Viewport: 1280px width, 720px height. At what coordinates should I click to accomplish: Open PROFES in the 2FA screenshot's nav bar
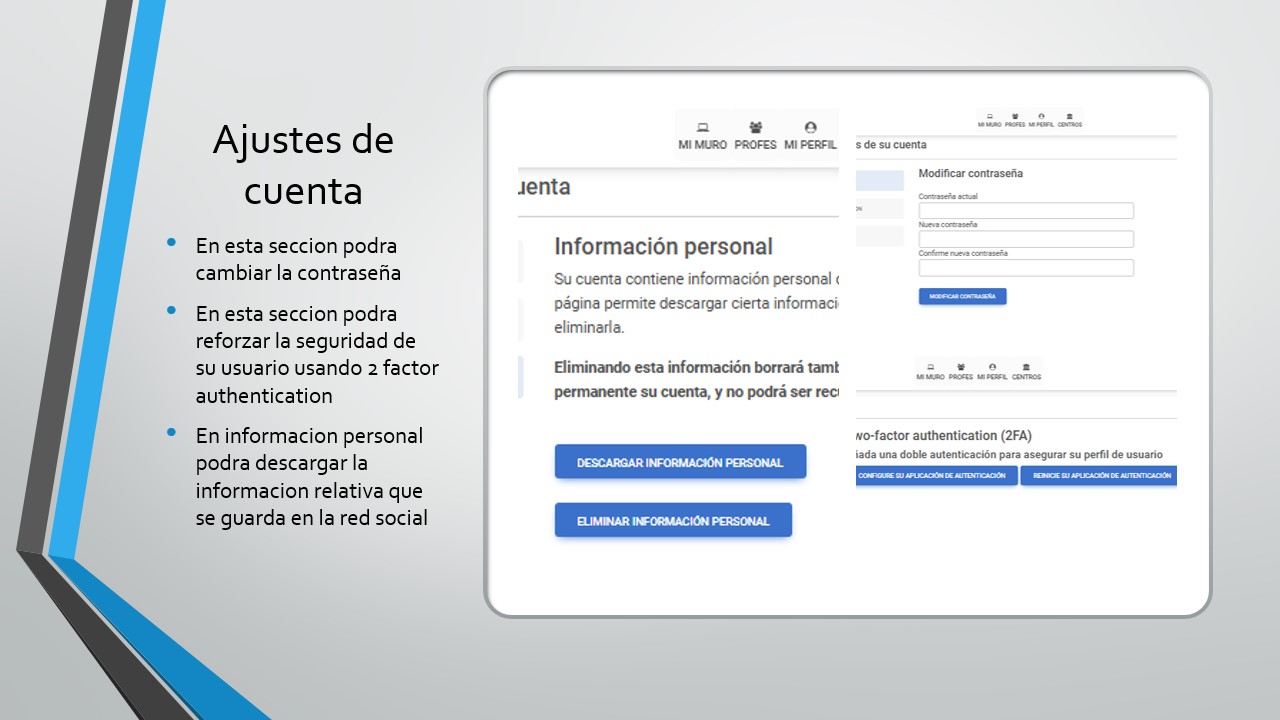point(960,372)
